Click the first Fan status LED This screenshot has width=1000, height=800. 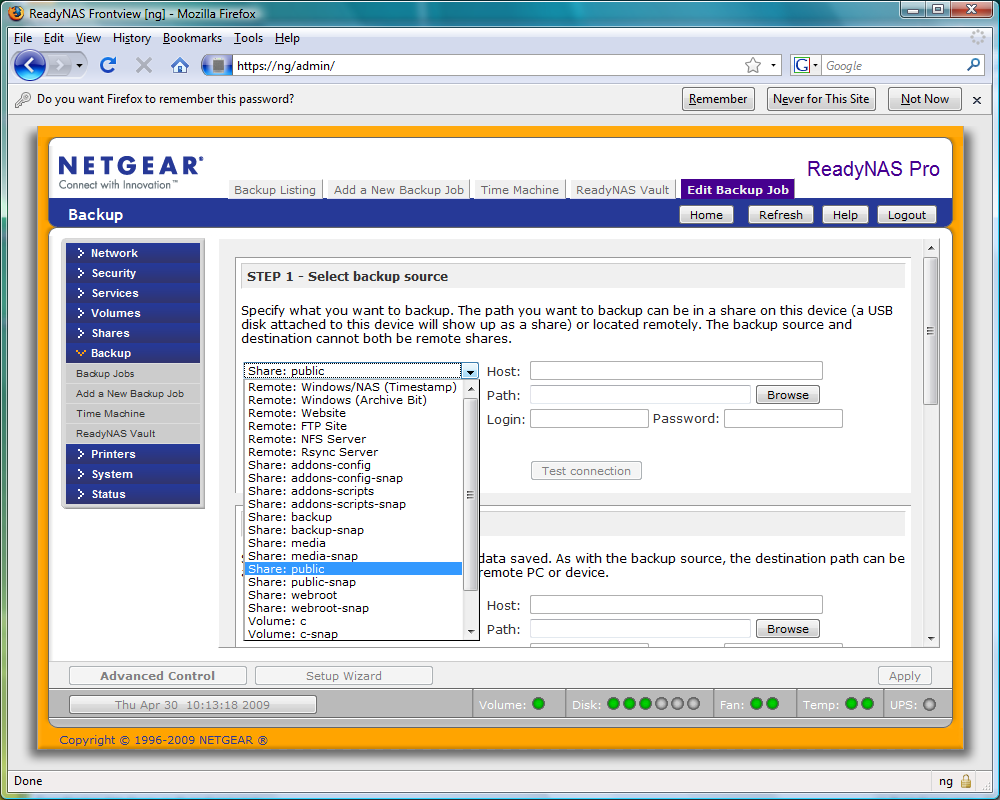coord(756,704)
